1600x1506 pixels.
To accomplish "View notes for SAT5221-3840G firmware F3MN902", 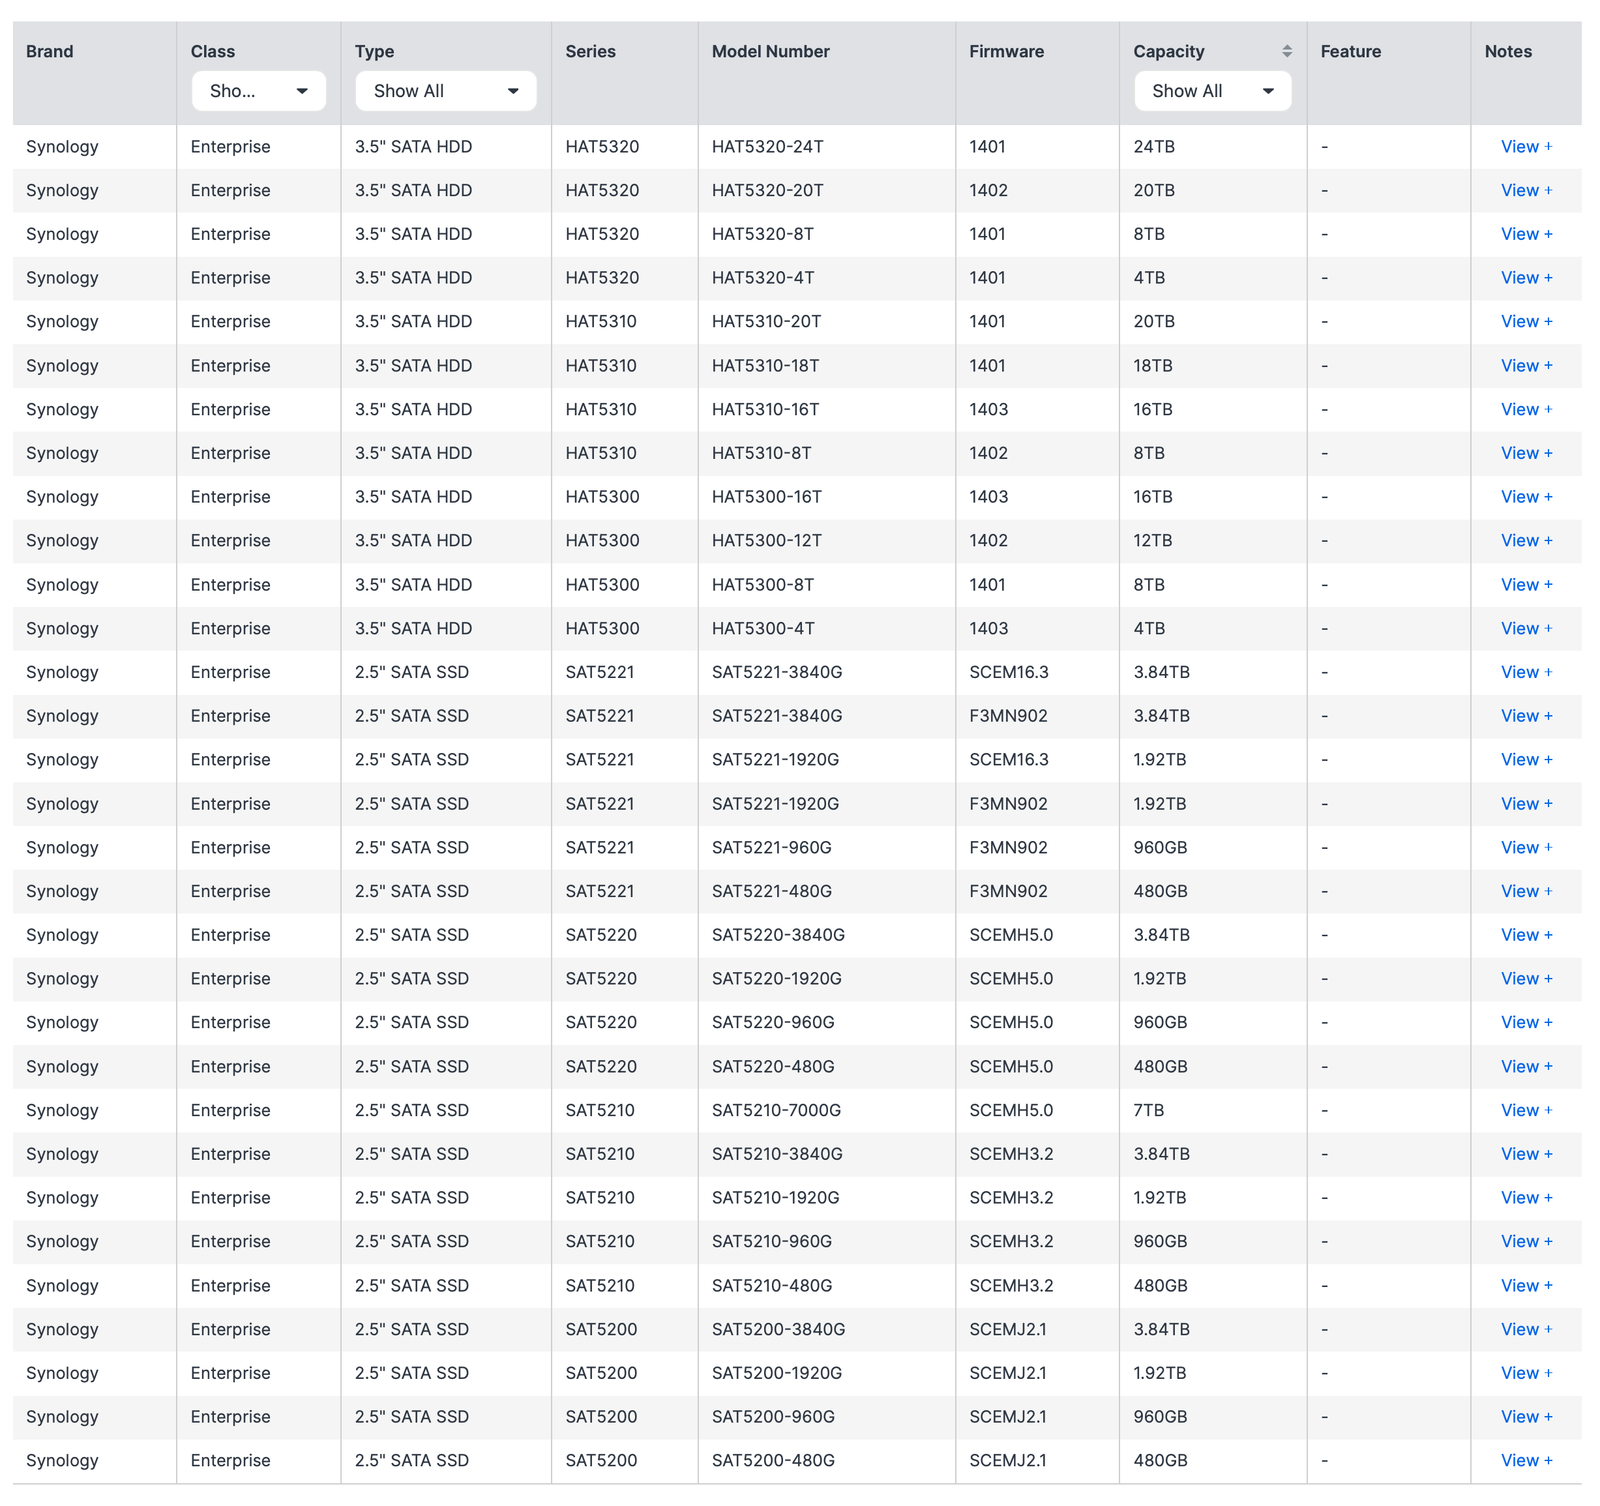I will 1526,716.
